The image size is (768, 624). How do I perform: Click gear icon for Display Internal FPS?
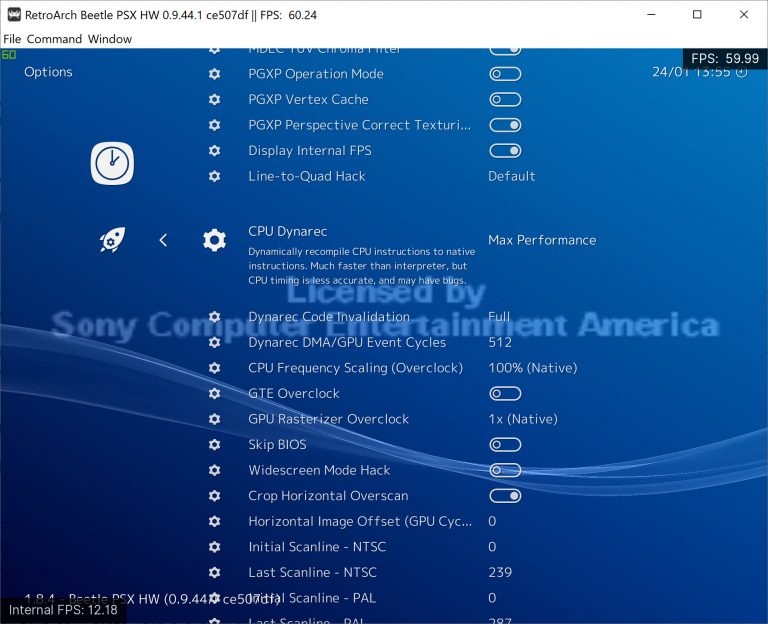(215, 150)
